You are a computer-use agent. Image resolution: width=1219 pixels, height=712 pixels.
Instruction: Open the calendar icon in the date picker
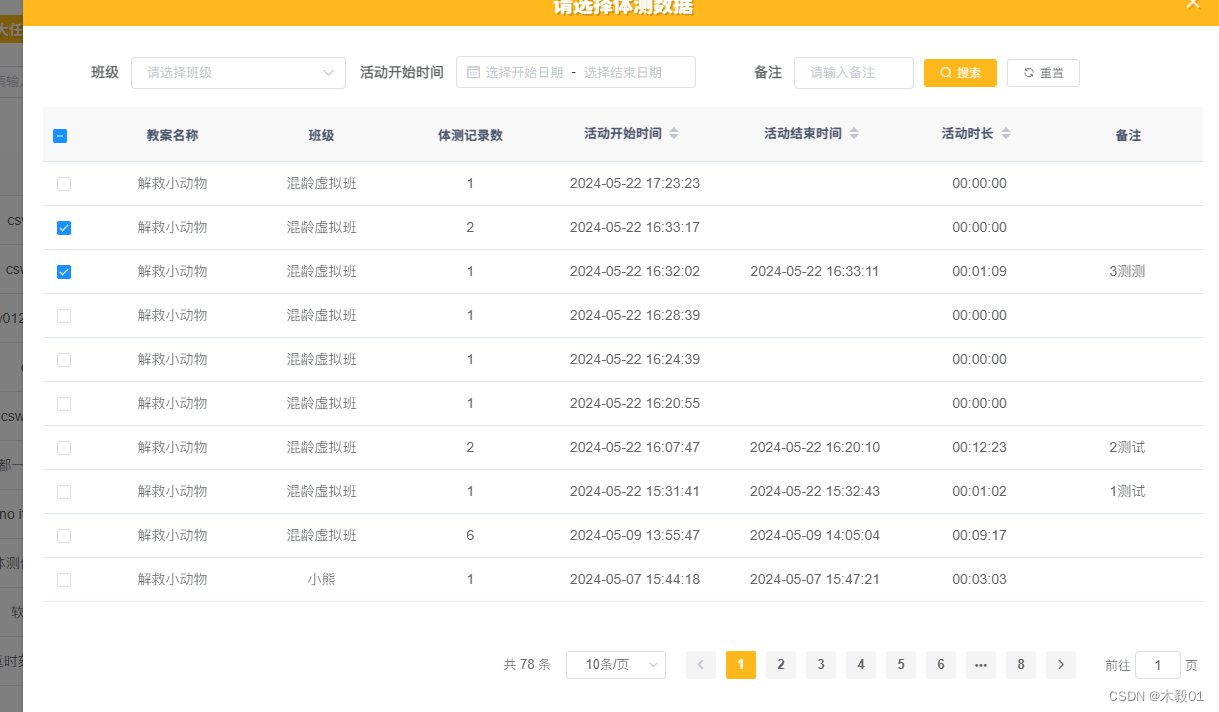(x=473, y=72)
